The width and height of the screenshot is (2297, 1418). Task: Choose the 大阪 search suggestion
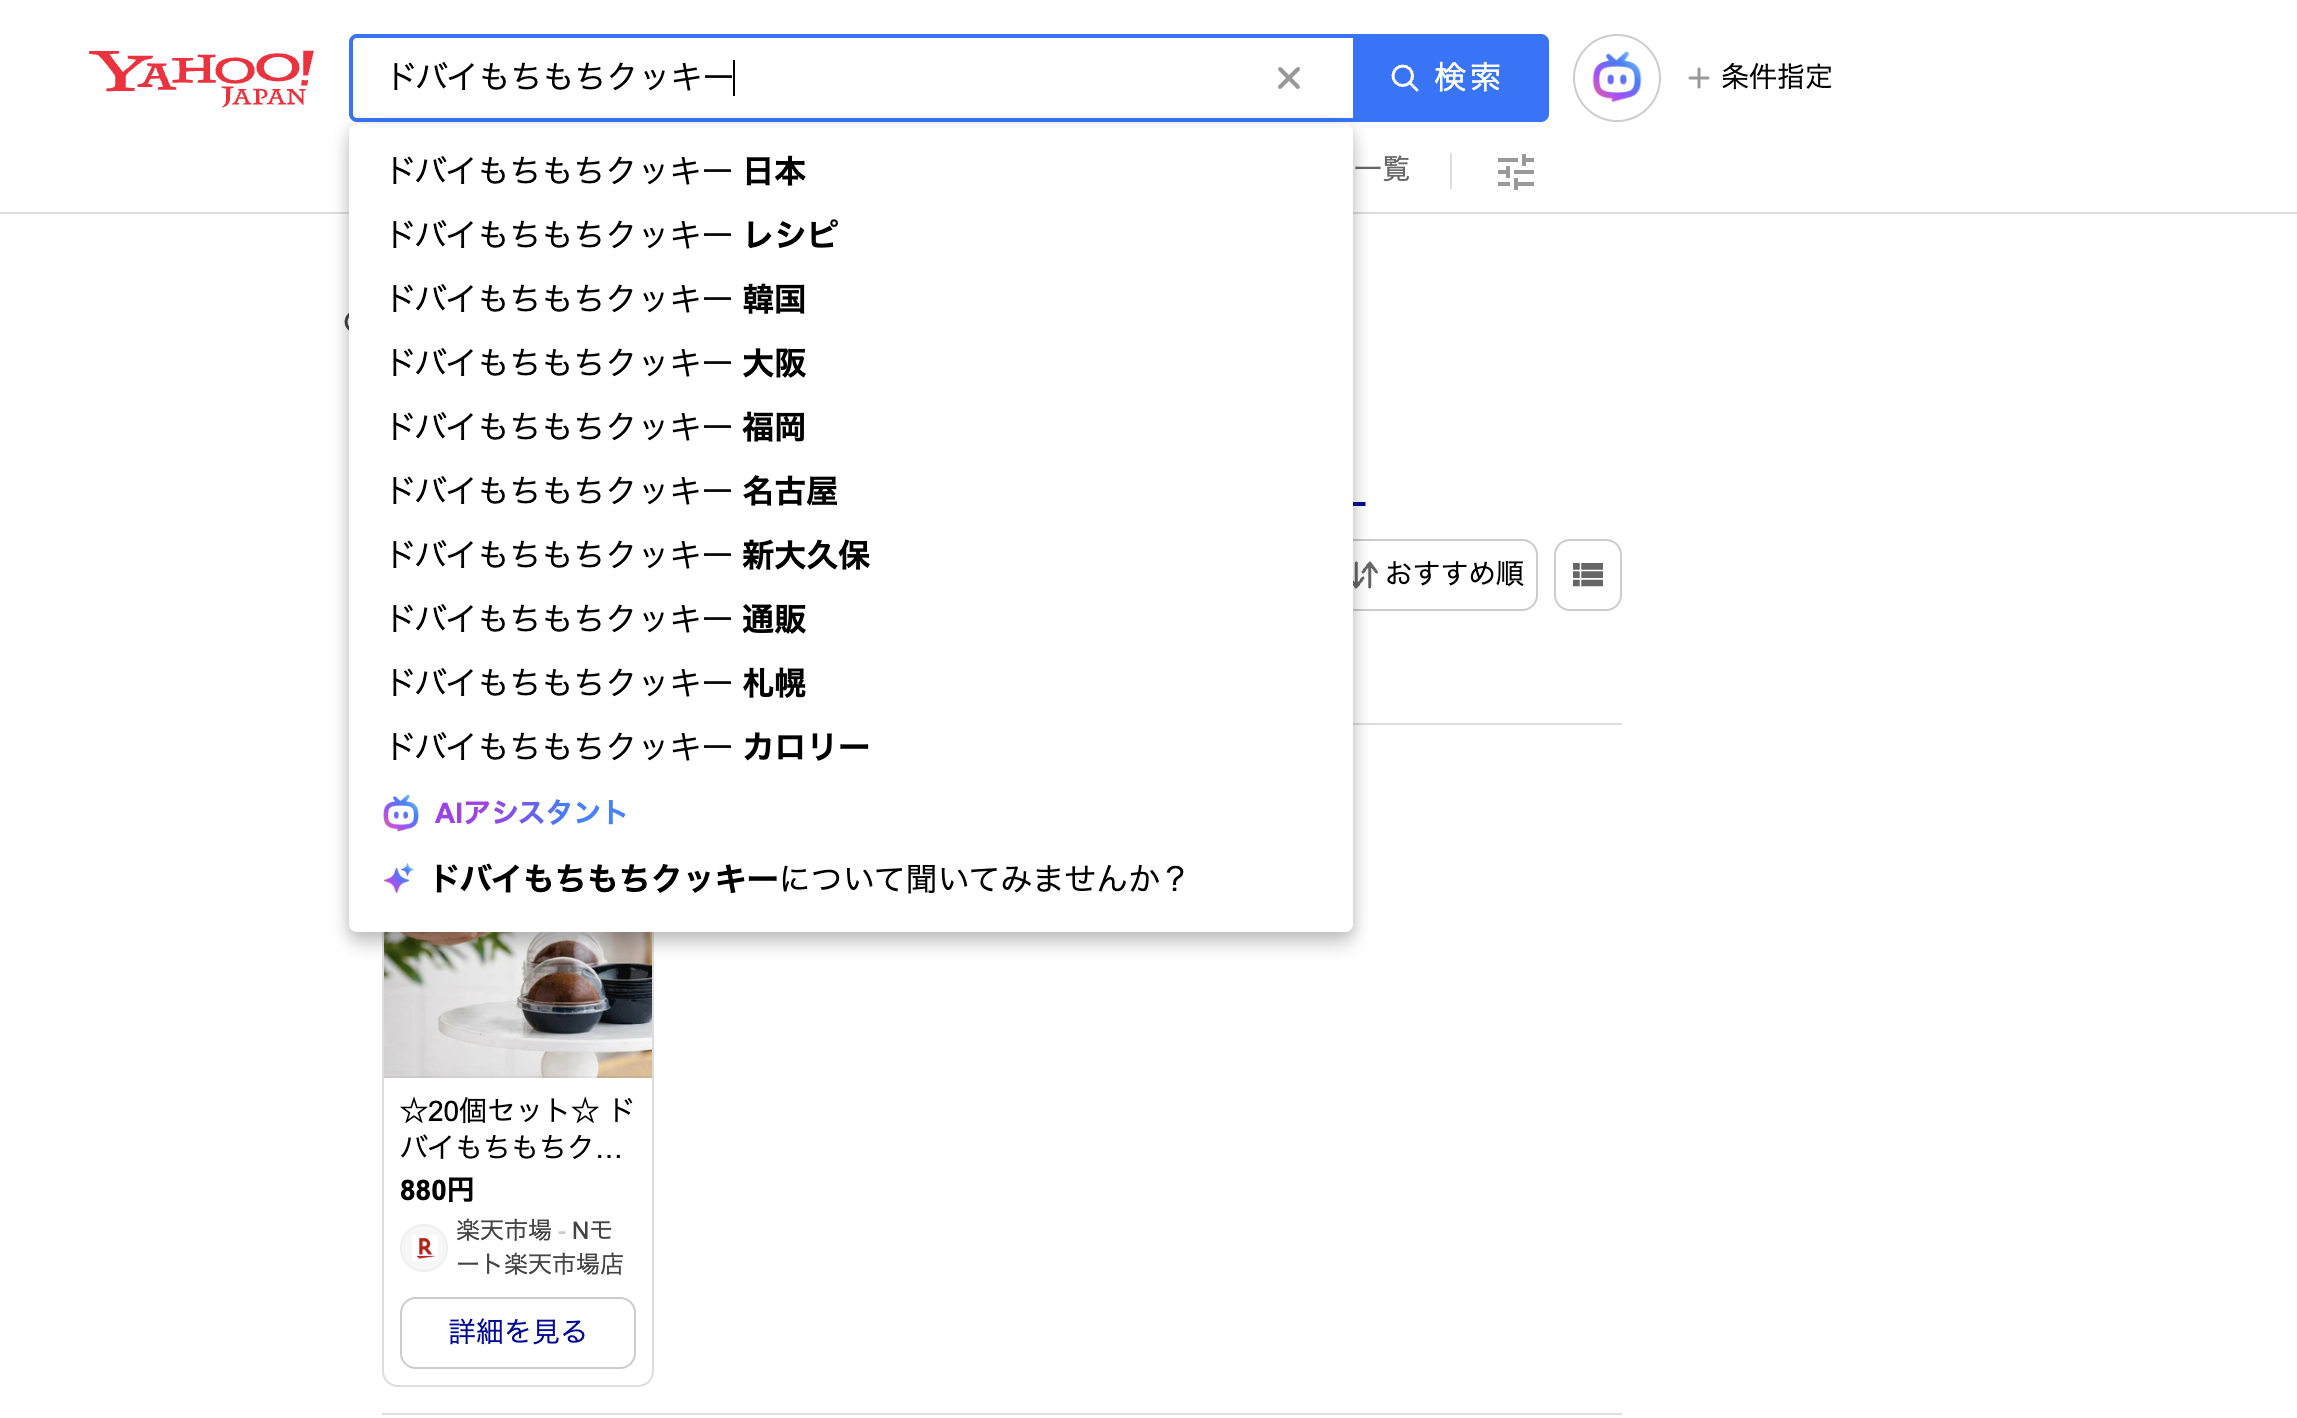point(596,363)
